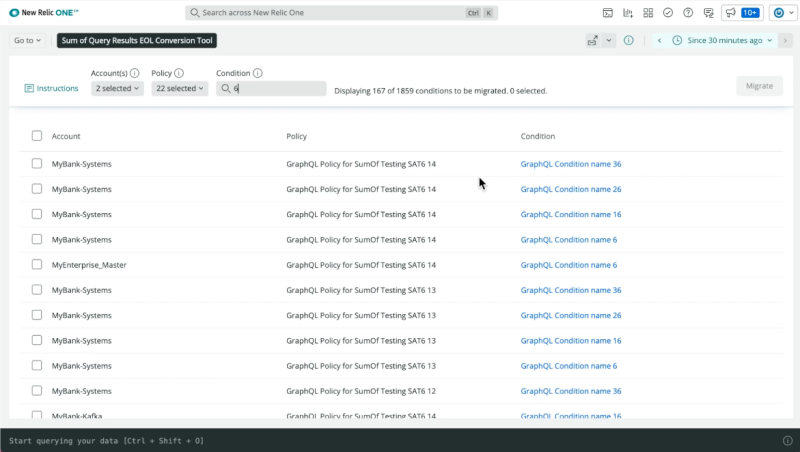Click the global search across New Relic One box
This screenshot has height=452, width=800.
coord(341,13)
